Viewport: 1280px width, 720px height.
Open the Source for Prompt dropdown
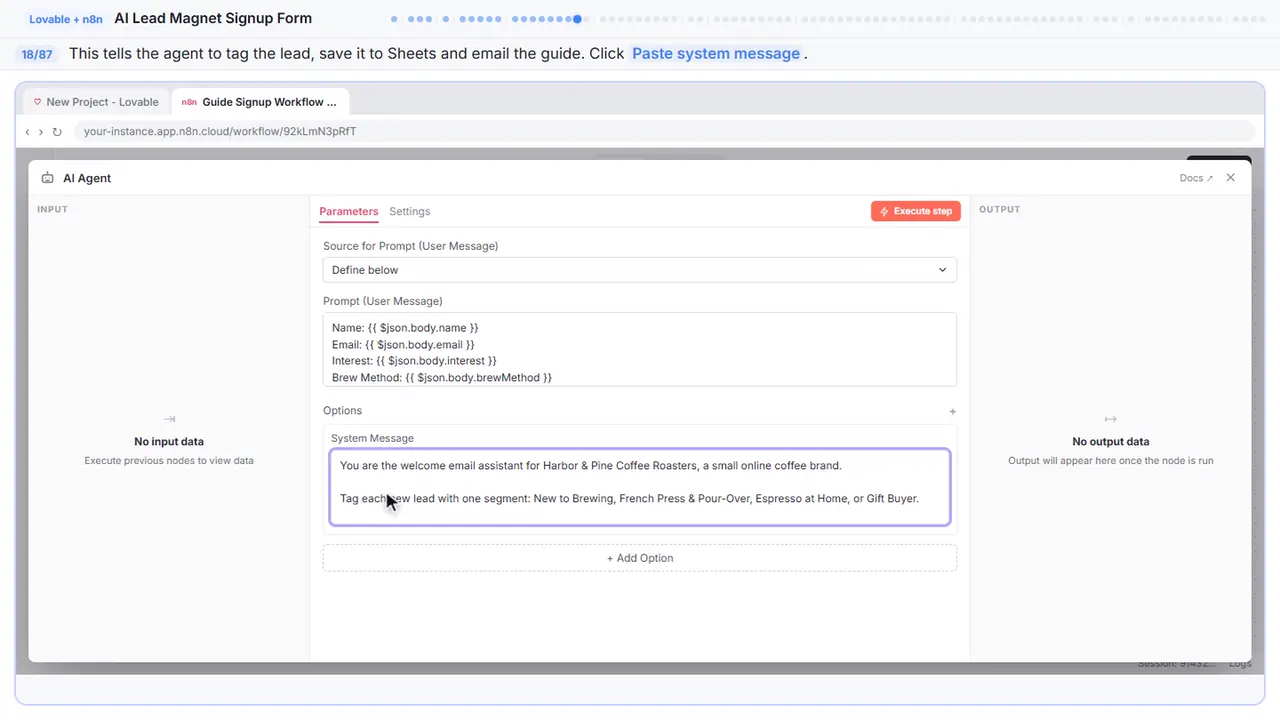click(640, 270)
